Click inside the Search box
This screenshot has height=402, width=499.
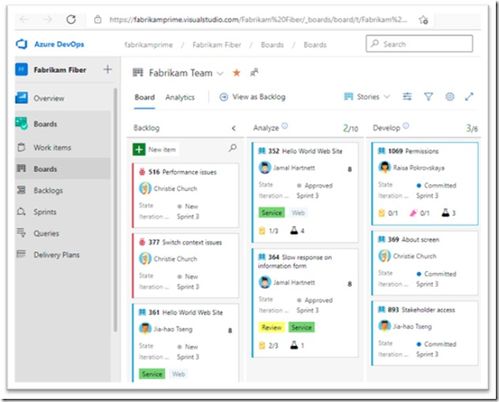tap(419, 44)
